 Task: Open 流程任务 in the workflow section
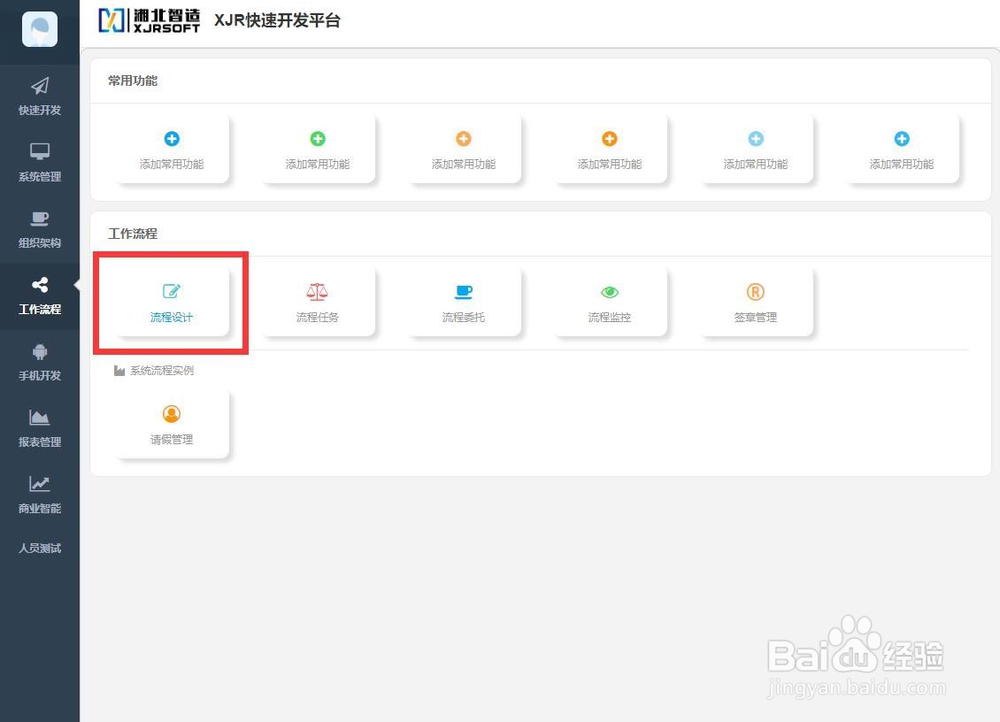pyautogui.click(x=317, y=301)
